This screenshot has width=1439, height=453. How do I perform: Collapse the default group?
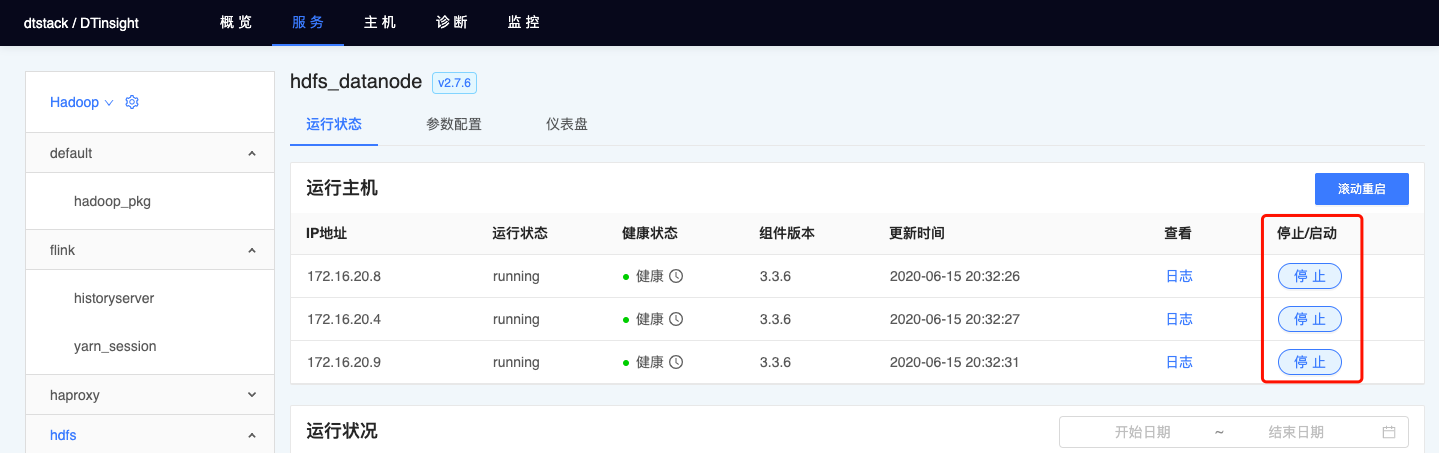(252, 154)
